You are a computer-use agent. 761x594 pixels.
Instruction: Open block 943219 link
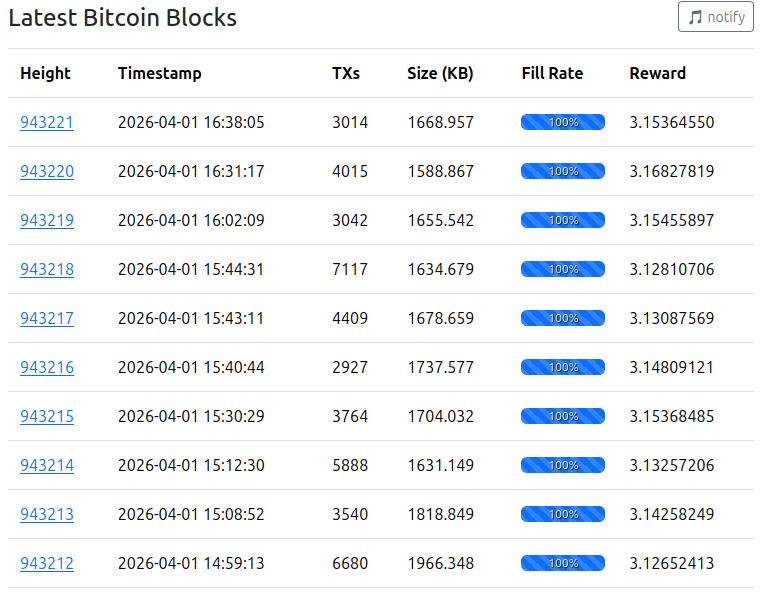pos(47,220)
